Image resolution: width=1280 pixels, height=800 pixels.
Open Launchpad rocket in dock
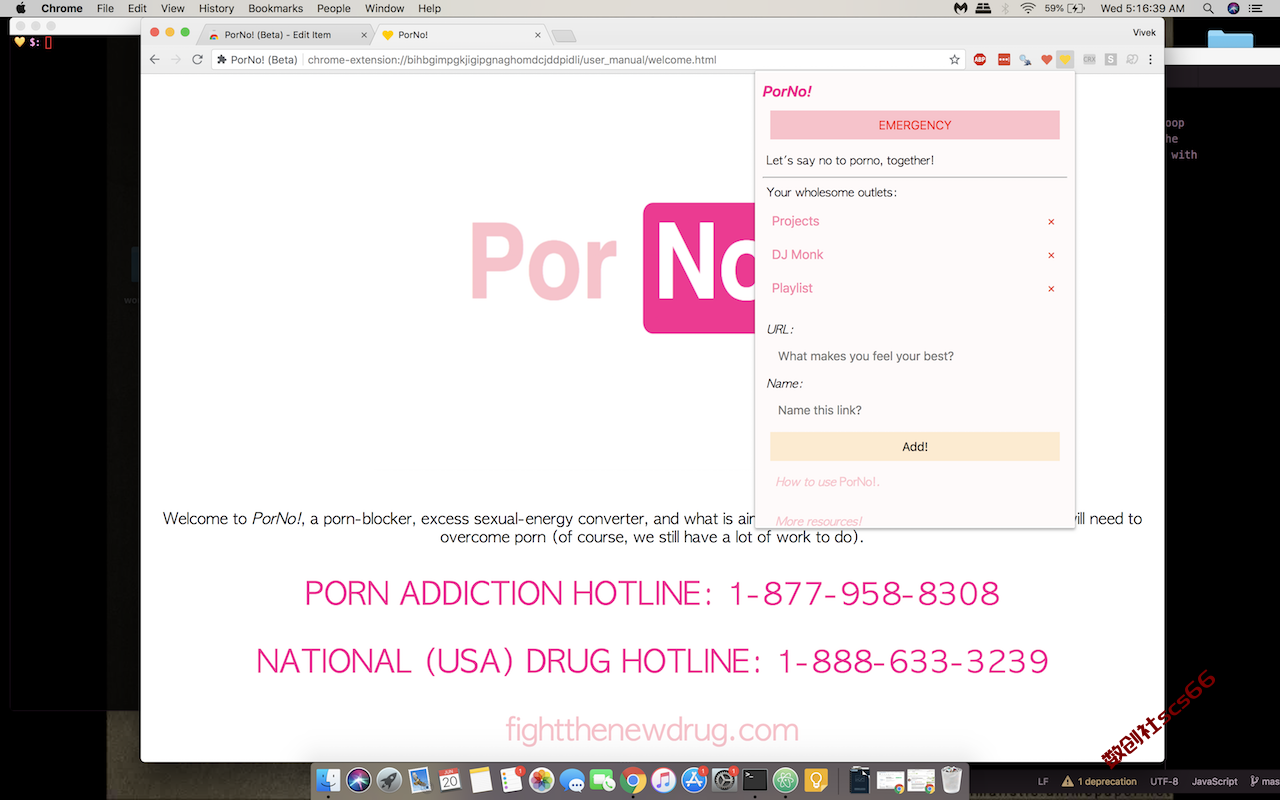tap(389, 780)
